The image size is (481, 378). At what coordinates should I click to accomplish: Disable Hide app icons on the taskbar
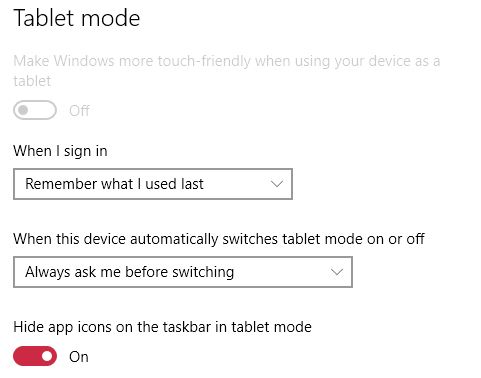pyautogui.click(x=35, y=356)
